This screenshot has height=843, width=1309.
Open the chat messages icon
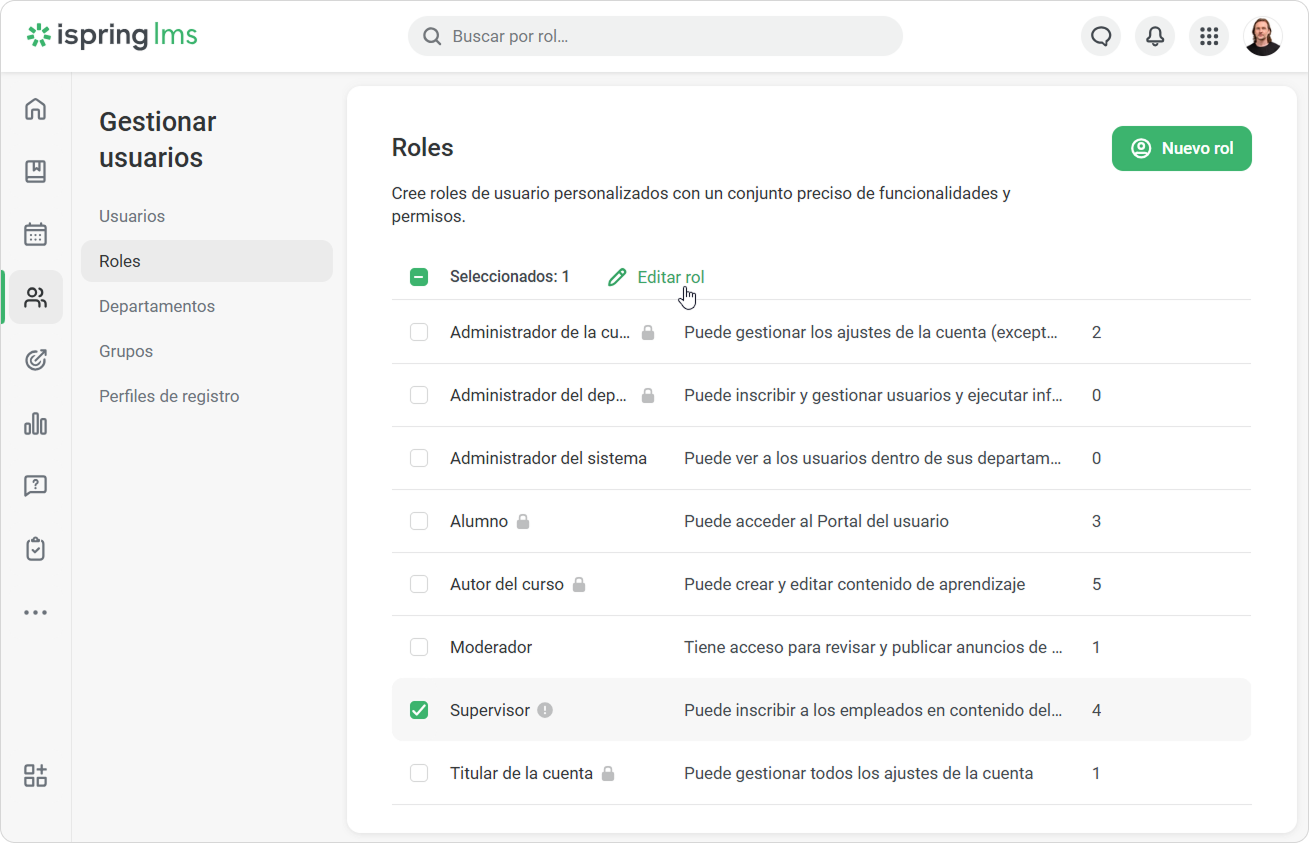click(x=1101, y=36)
